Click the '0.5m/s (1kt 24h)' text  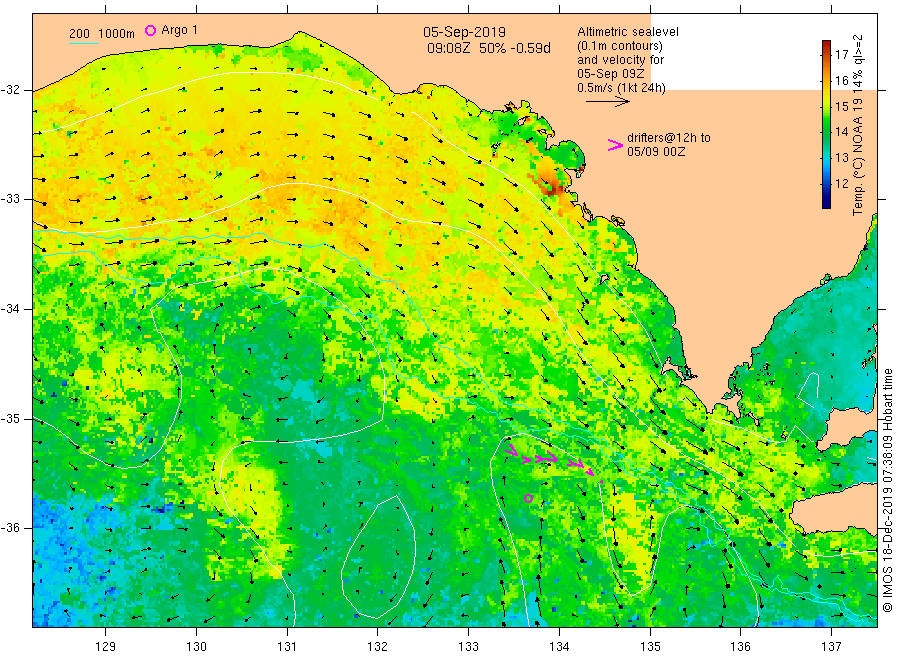(x=622, y=88)
